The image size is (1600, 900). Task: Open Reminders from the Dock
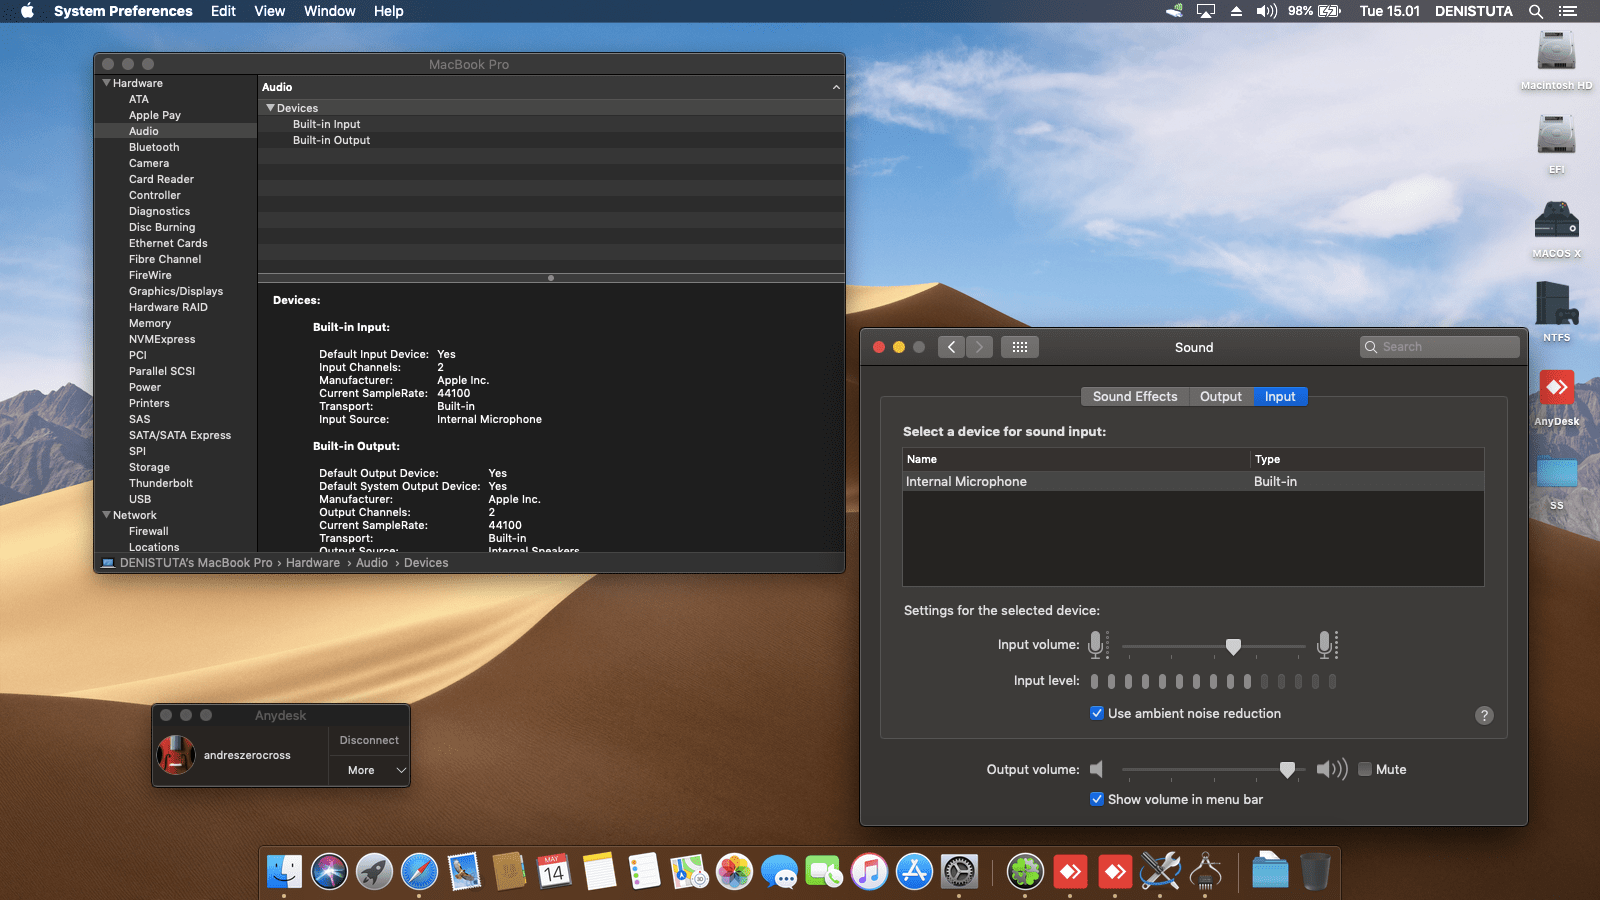(644, 872)
